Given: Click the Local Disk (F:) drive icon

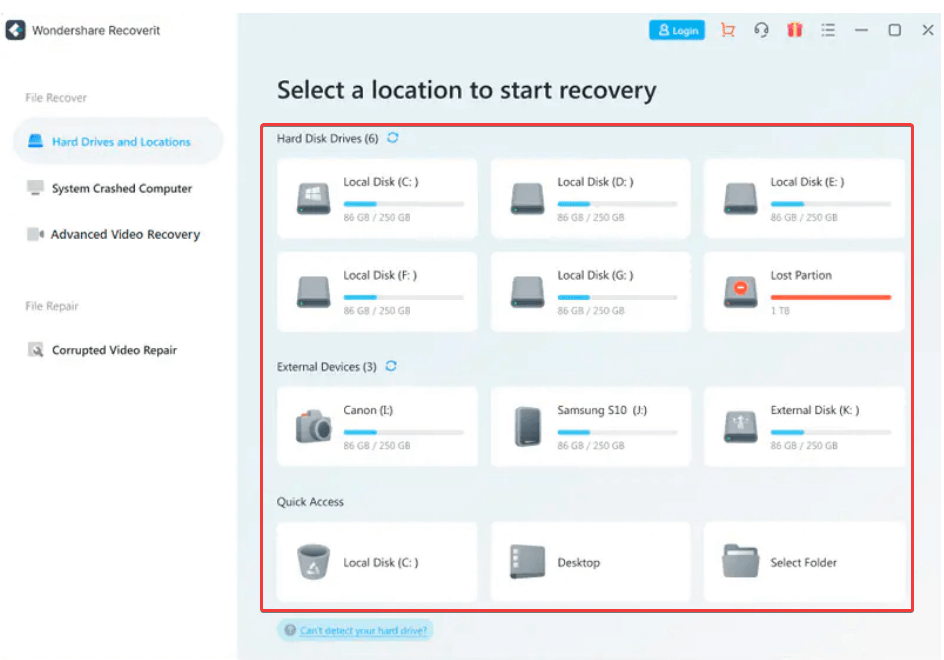Looking at the screenshot, I should [313, 292].
